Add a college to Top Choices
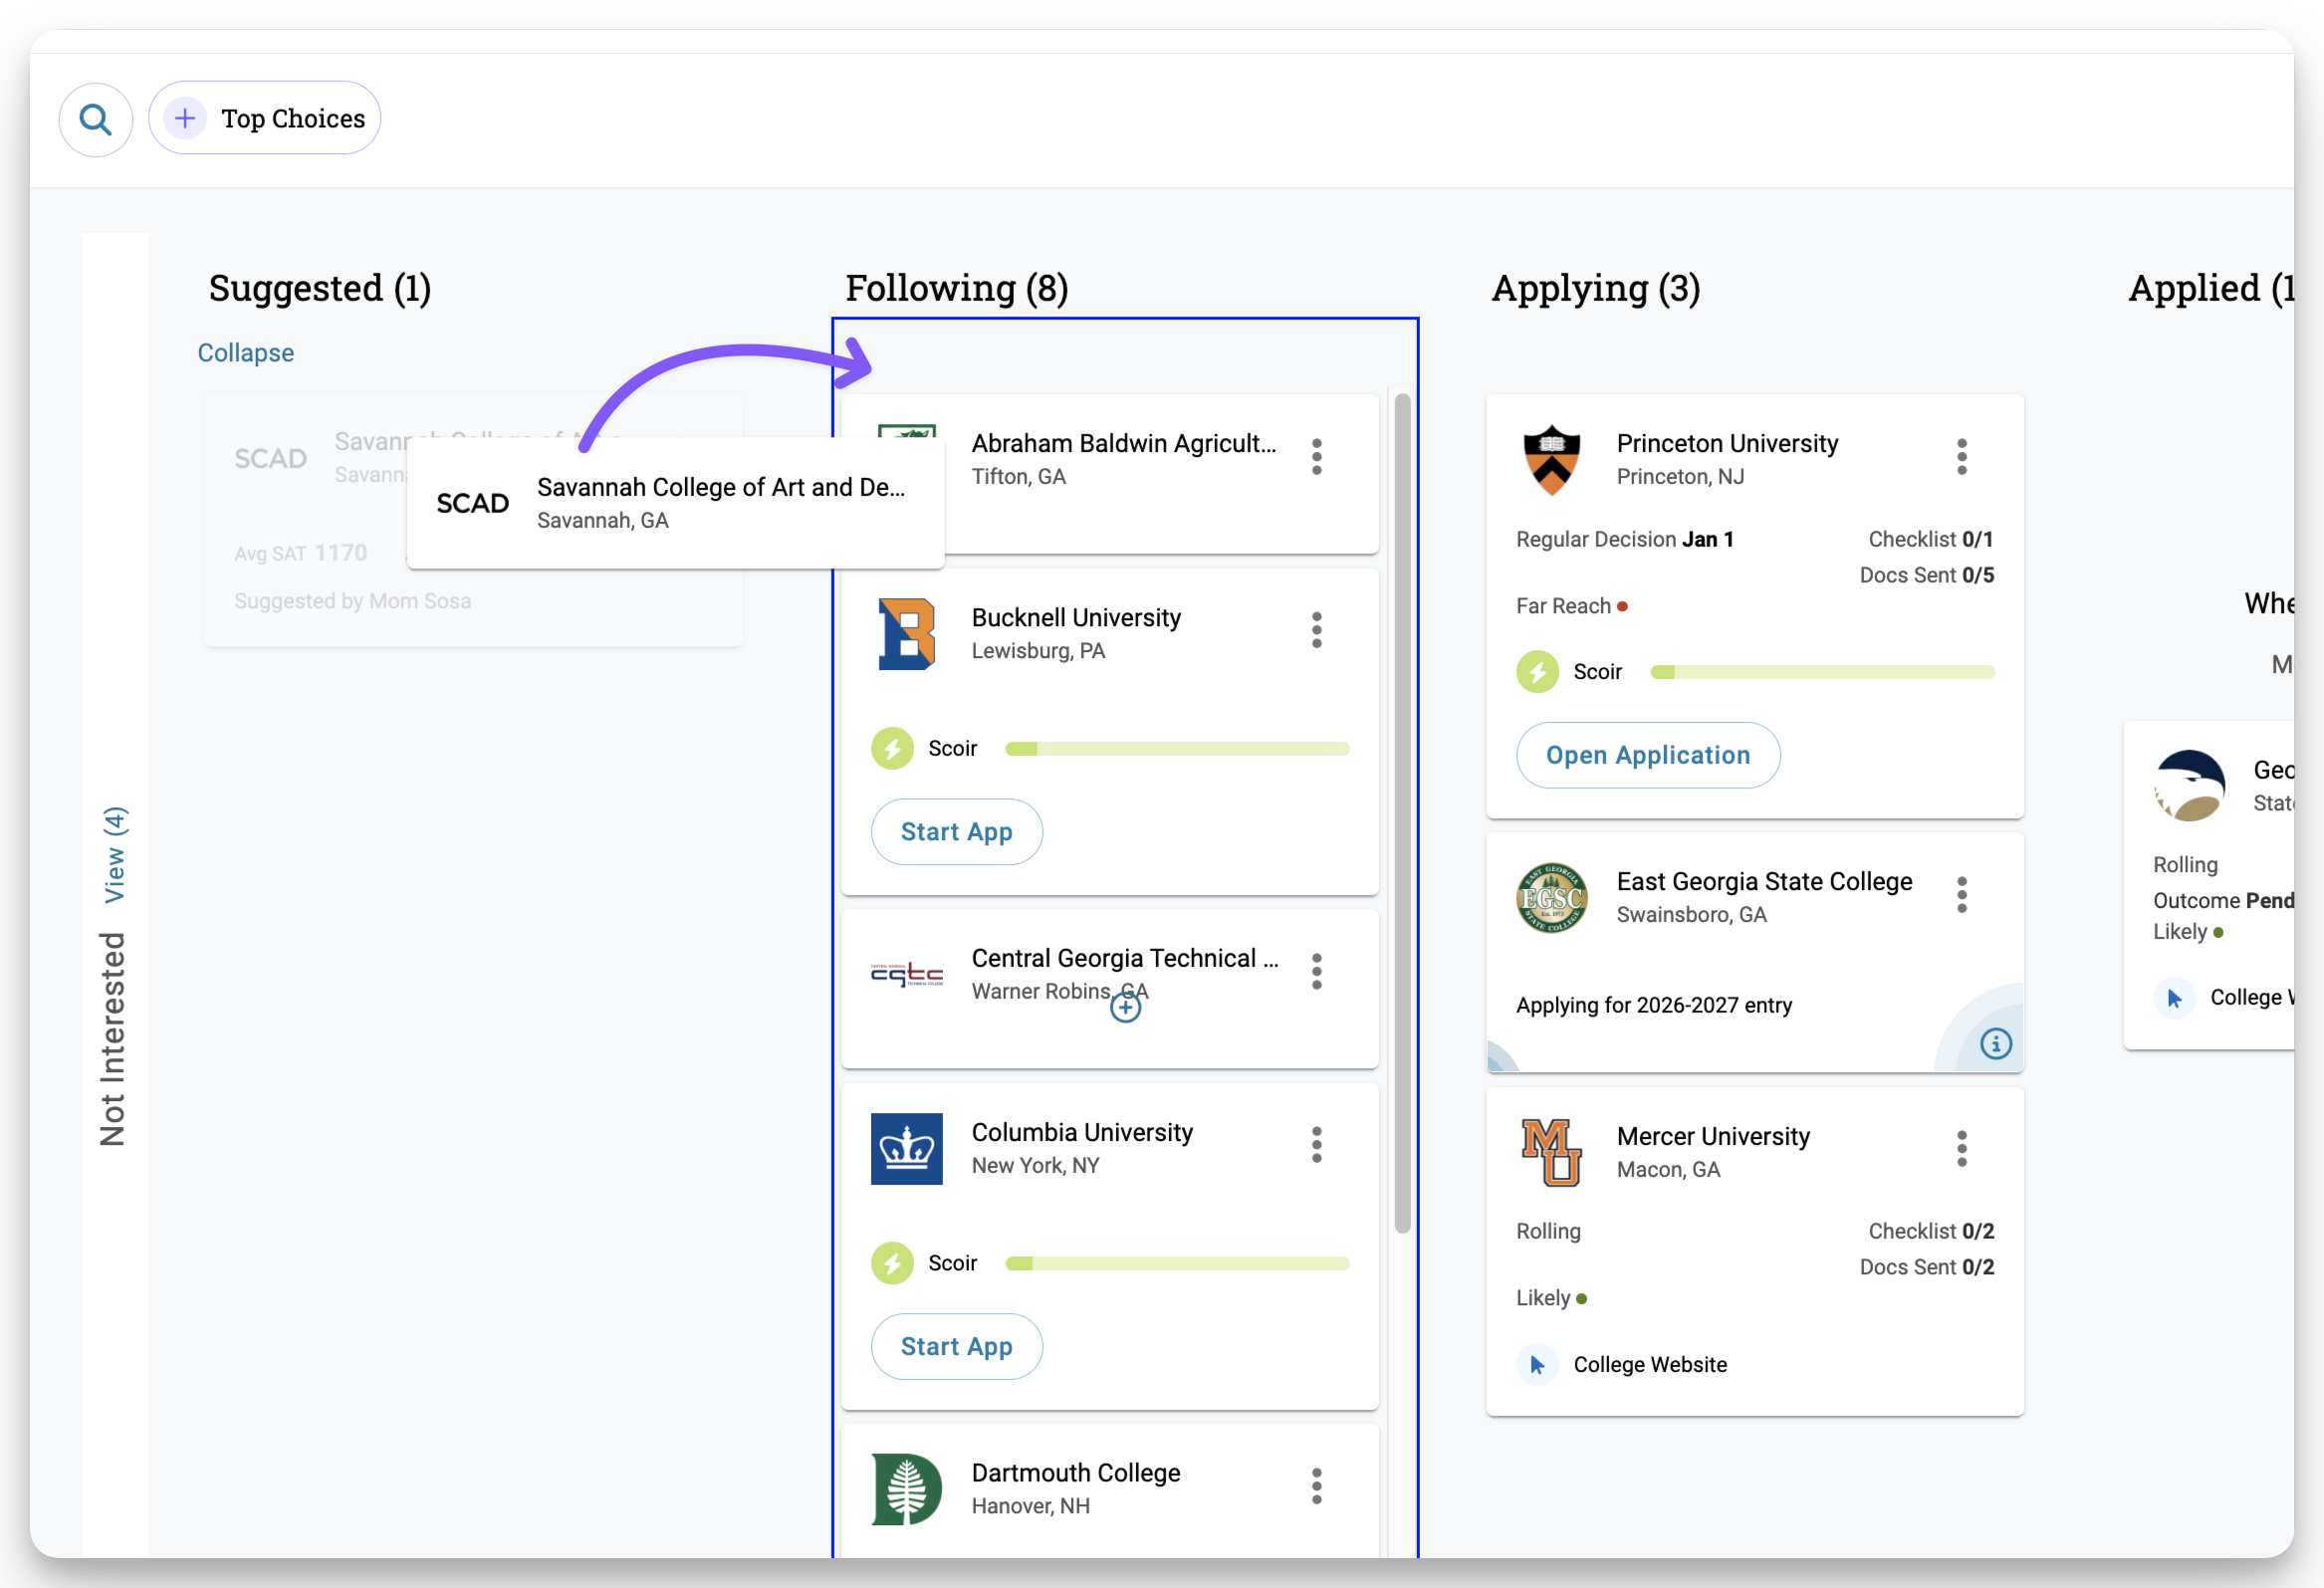 (x=264, y=118)
